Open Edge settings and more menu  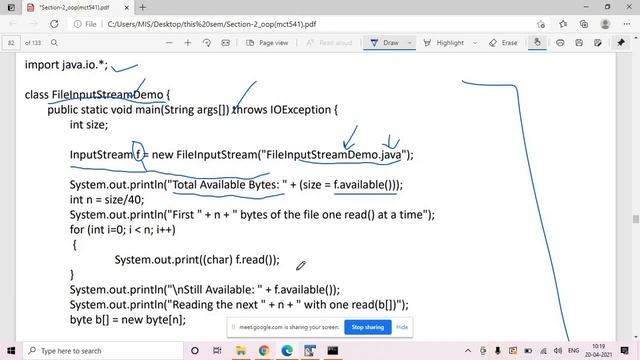click(627, 24)
